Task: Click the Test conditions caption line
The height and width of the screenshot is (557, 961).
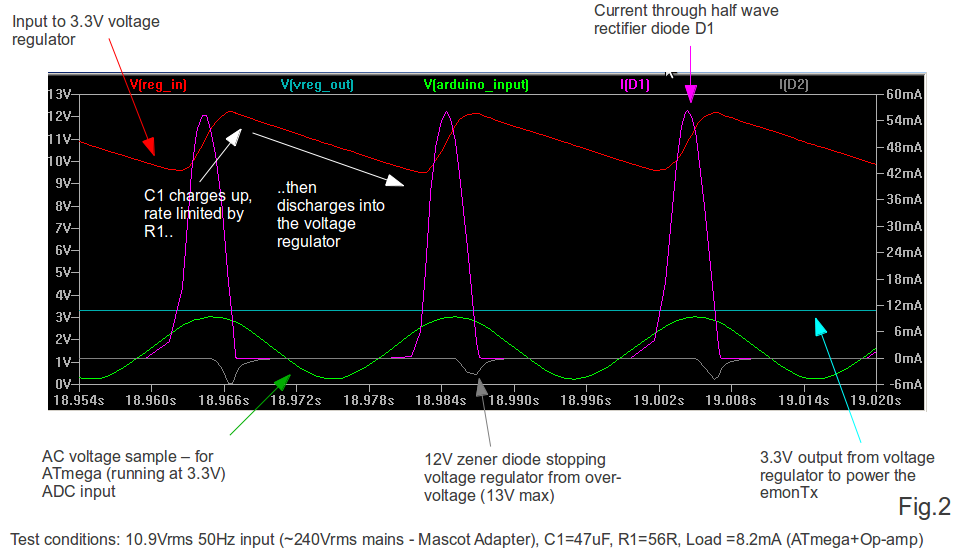Action: pyautogui.click(x=467, y=540)
